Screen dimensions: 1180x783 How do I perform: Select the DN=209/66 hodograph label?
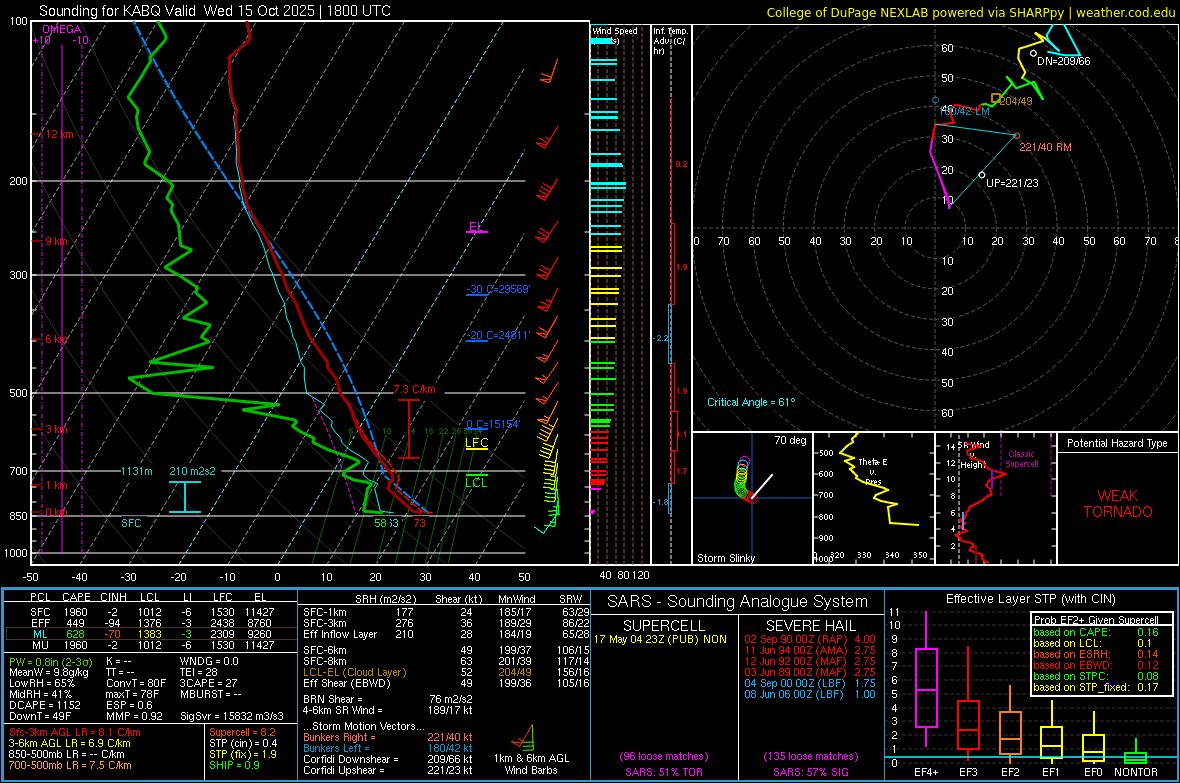(1063, 61)
